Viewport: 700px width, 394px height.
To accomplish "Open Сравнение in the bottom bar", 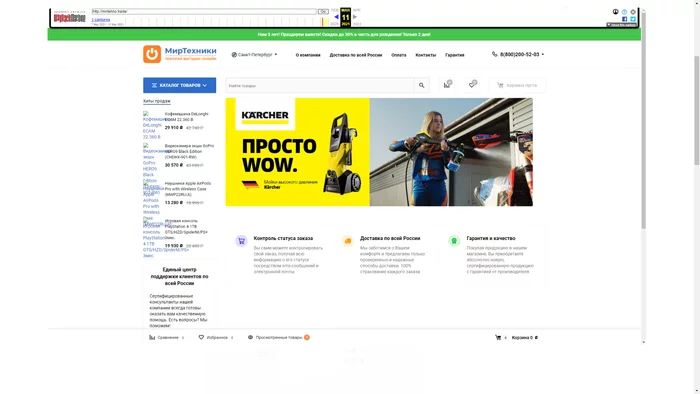I will [x=167, y=337].
